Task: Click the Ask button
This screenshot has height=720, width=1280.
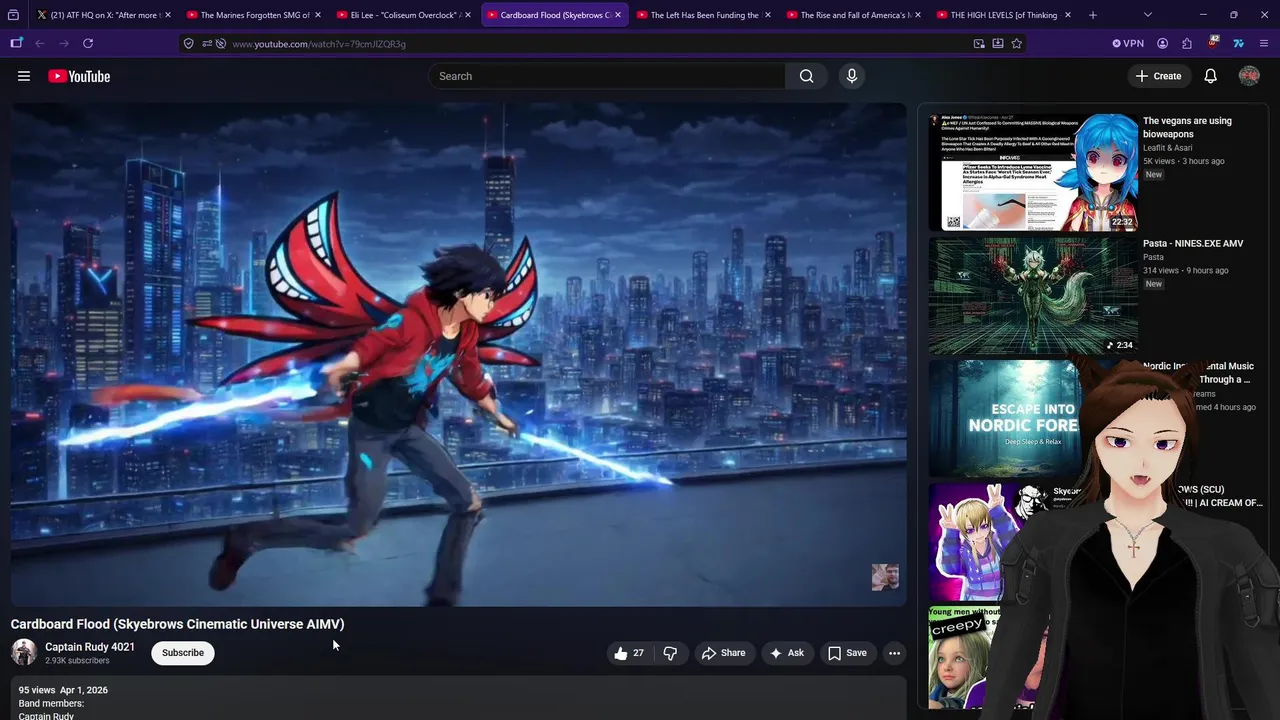Action: point(787,653)
